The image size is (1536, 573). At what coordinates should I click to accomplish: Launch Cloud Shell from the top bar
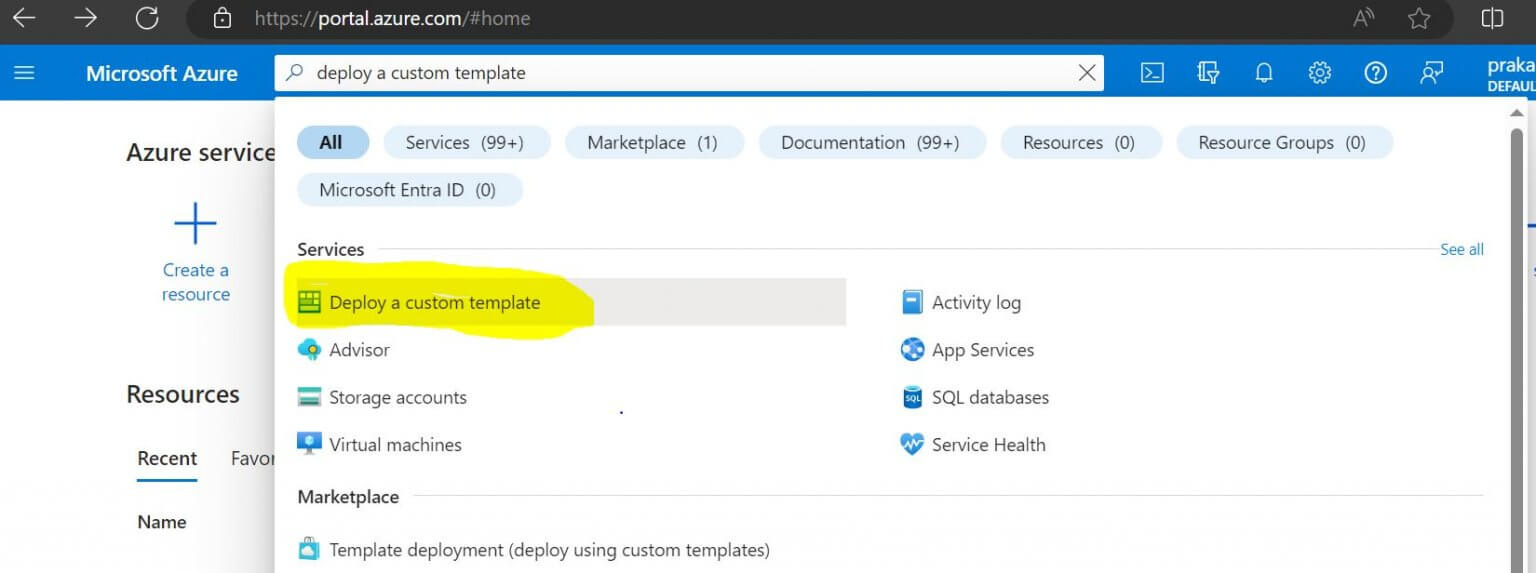[x=1152, y=73]
